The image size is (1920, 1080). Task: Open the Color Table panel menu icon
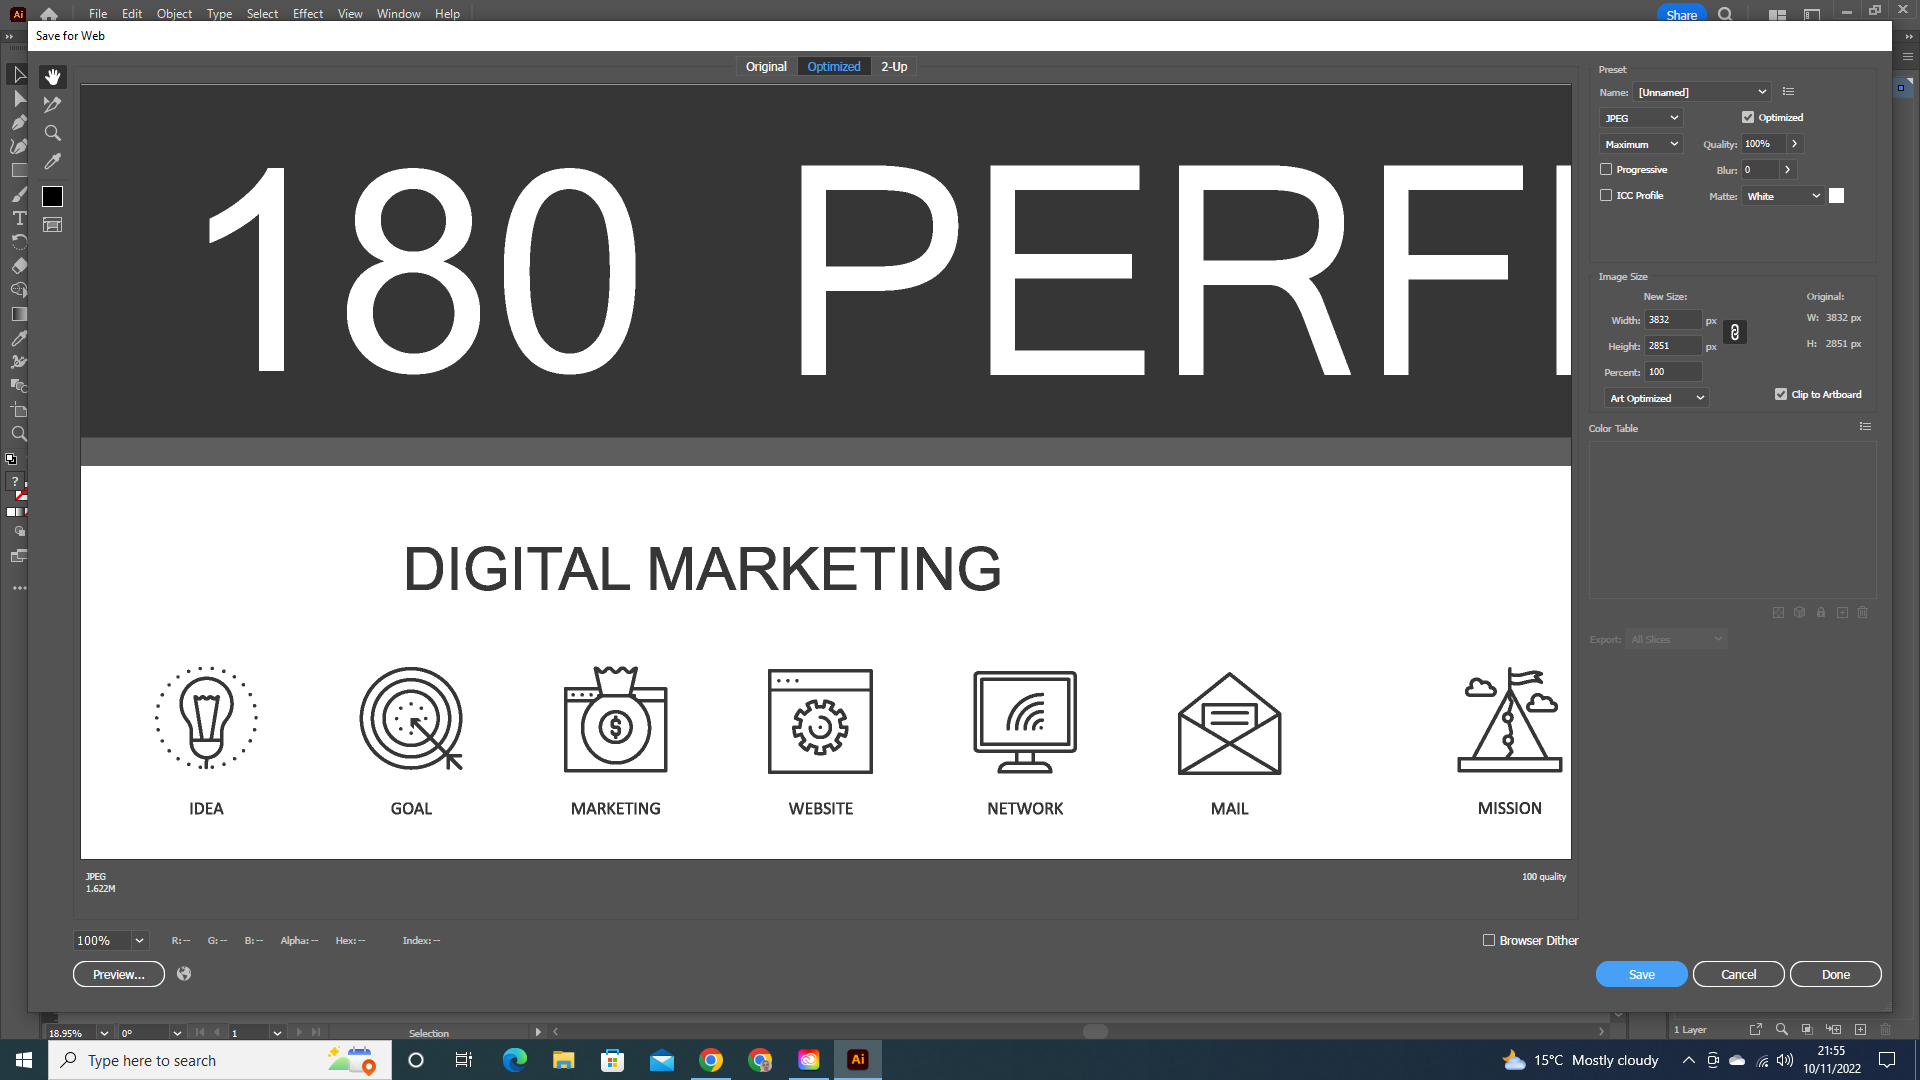(x=1865, y=427)
